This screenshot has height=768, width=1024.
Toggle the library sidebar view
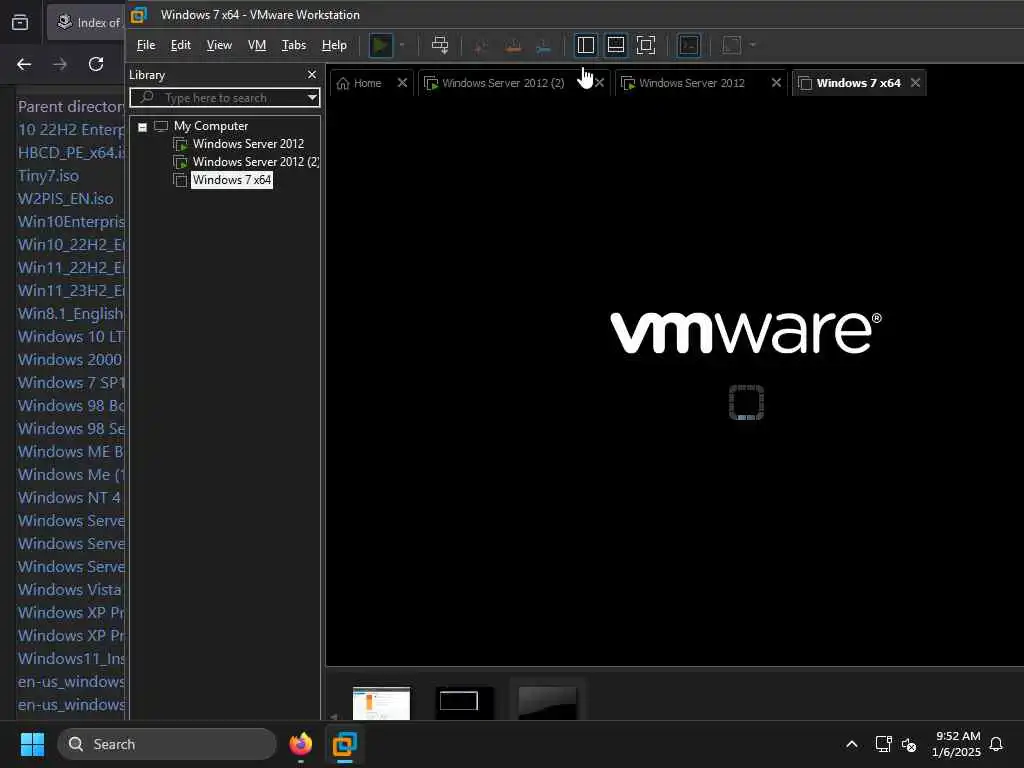click(586, 45)
